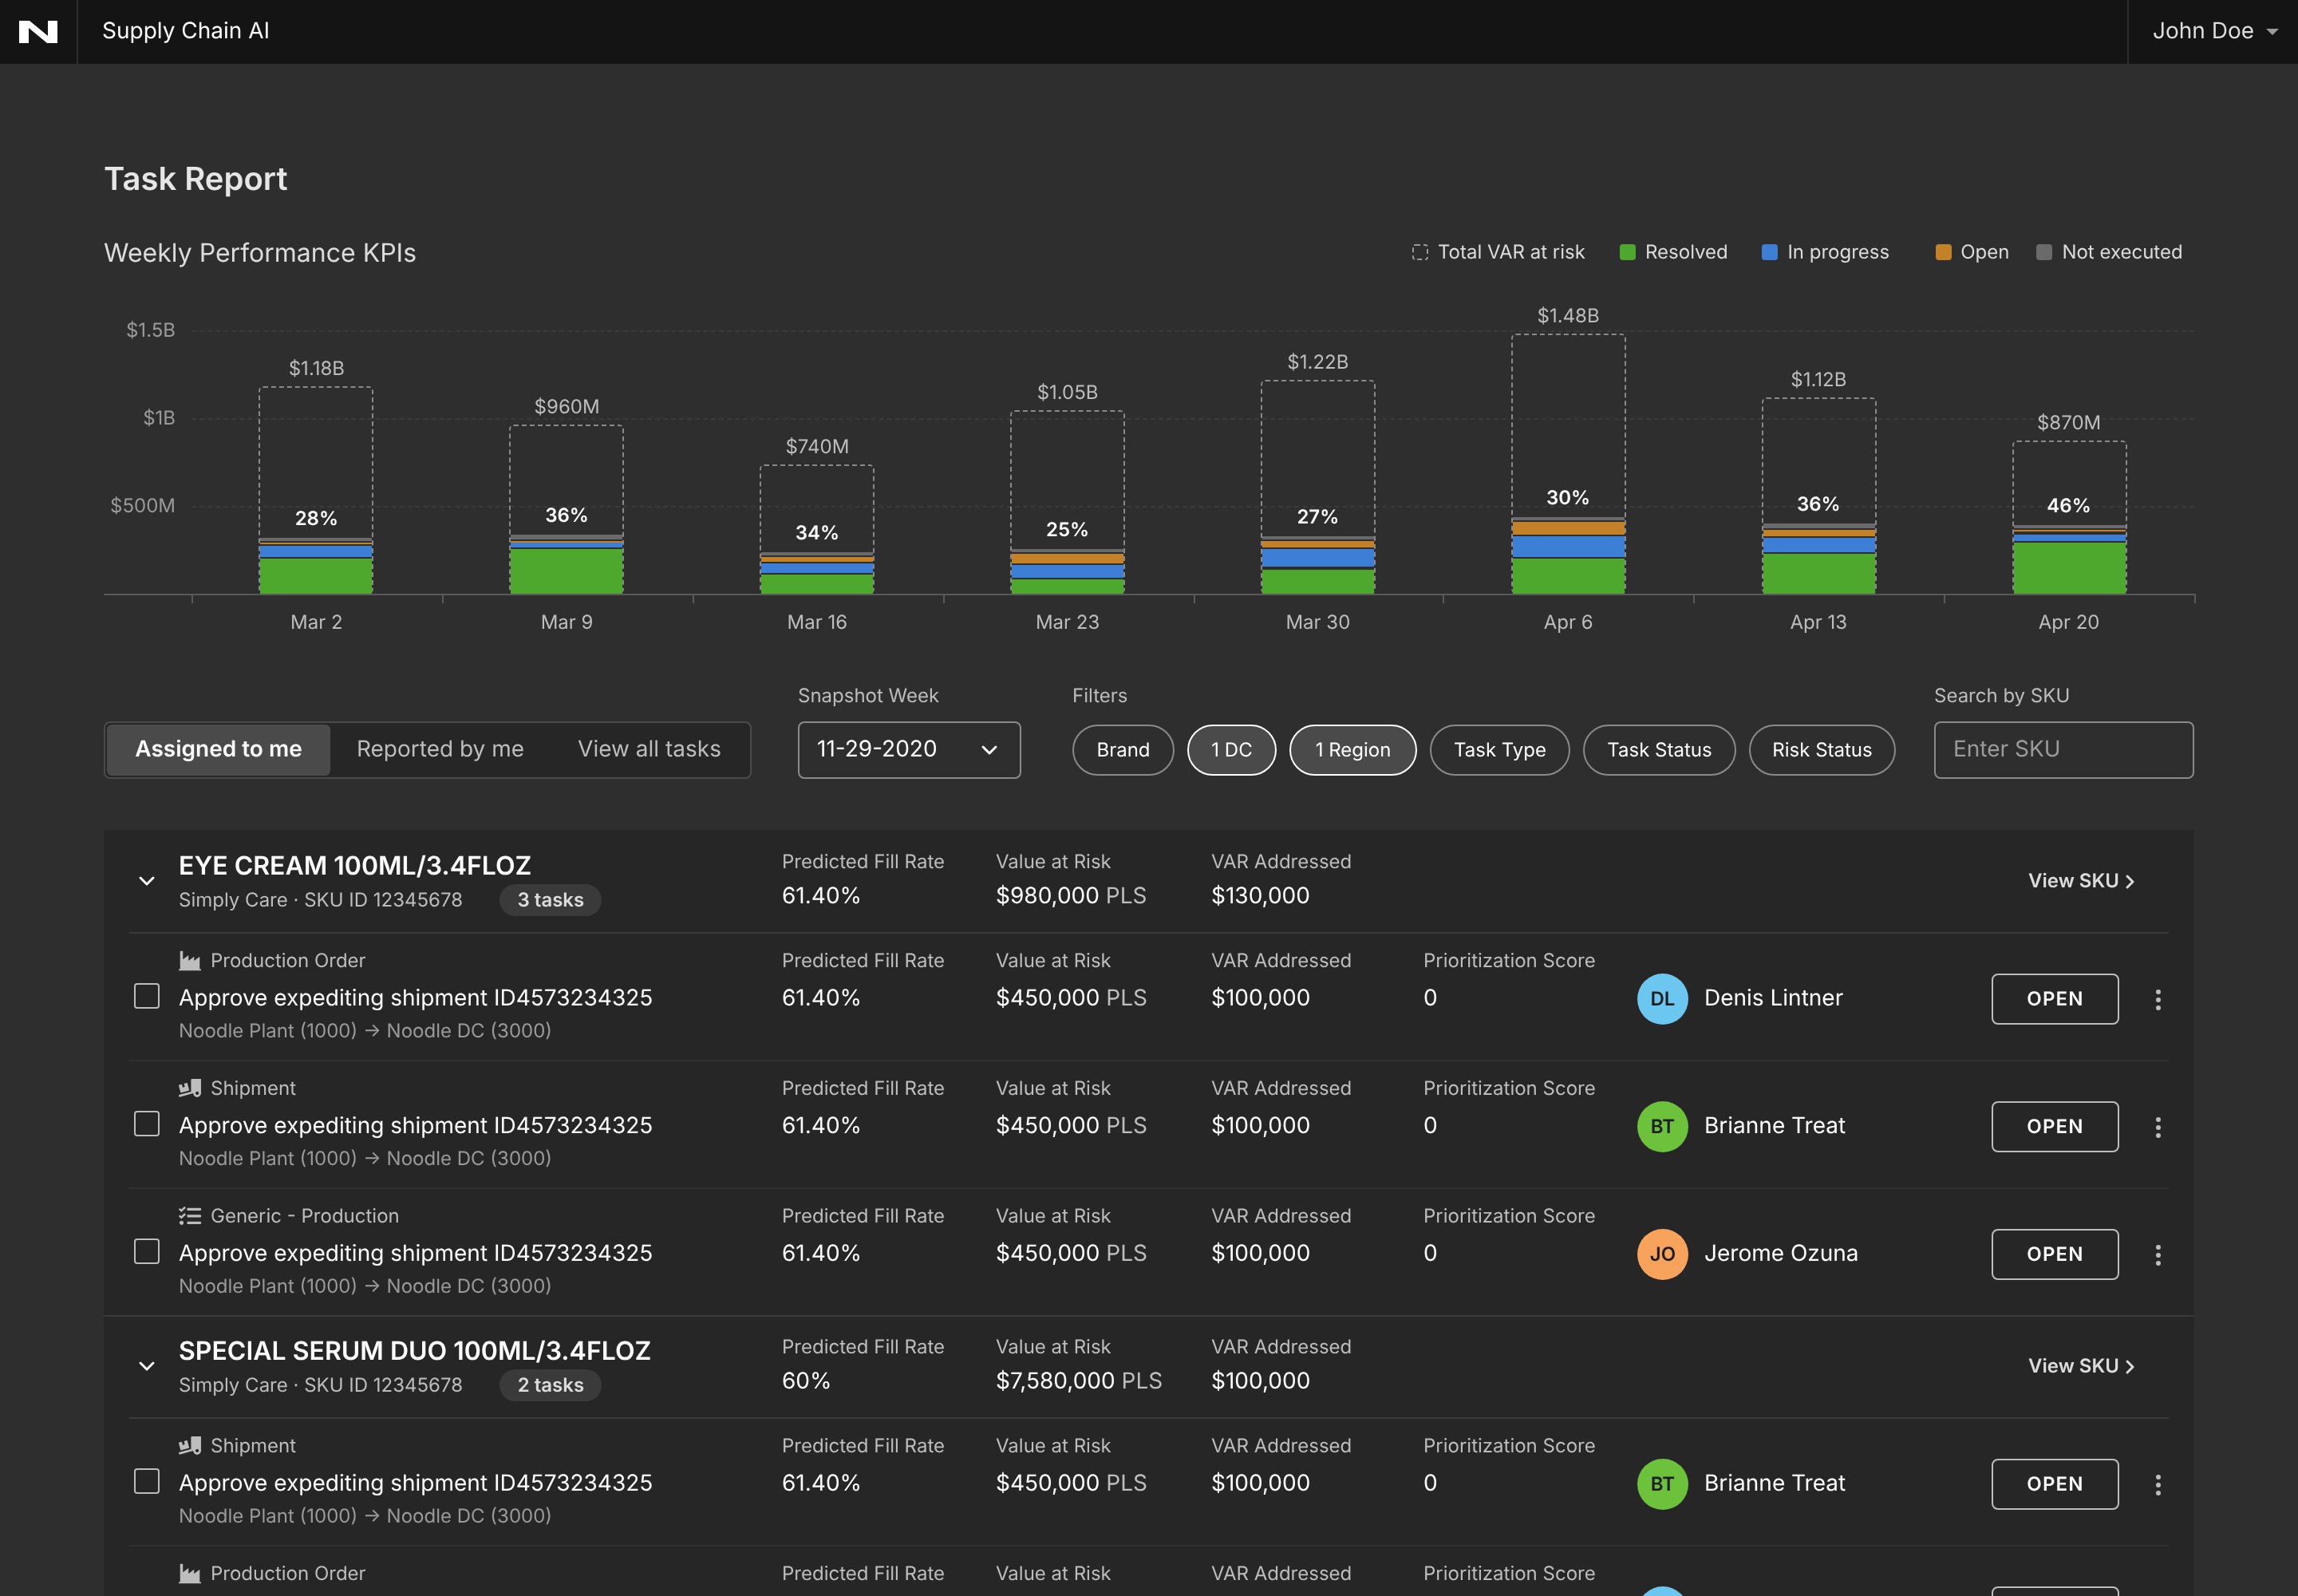Click the 46% label on Apr 20 bar
2298x1596 pixels.
[2068, 506]
